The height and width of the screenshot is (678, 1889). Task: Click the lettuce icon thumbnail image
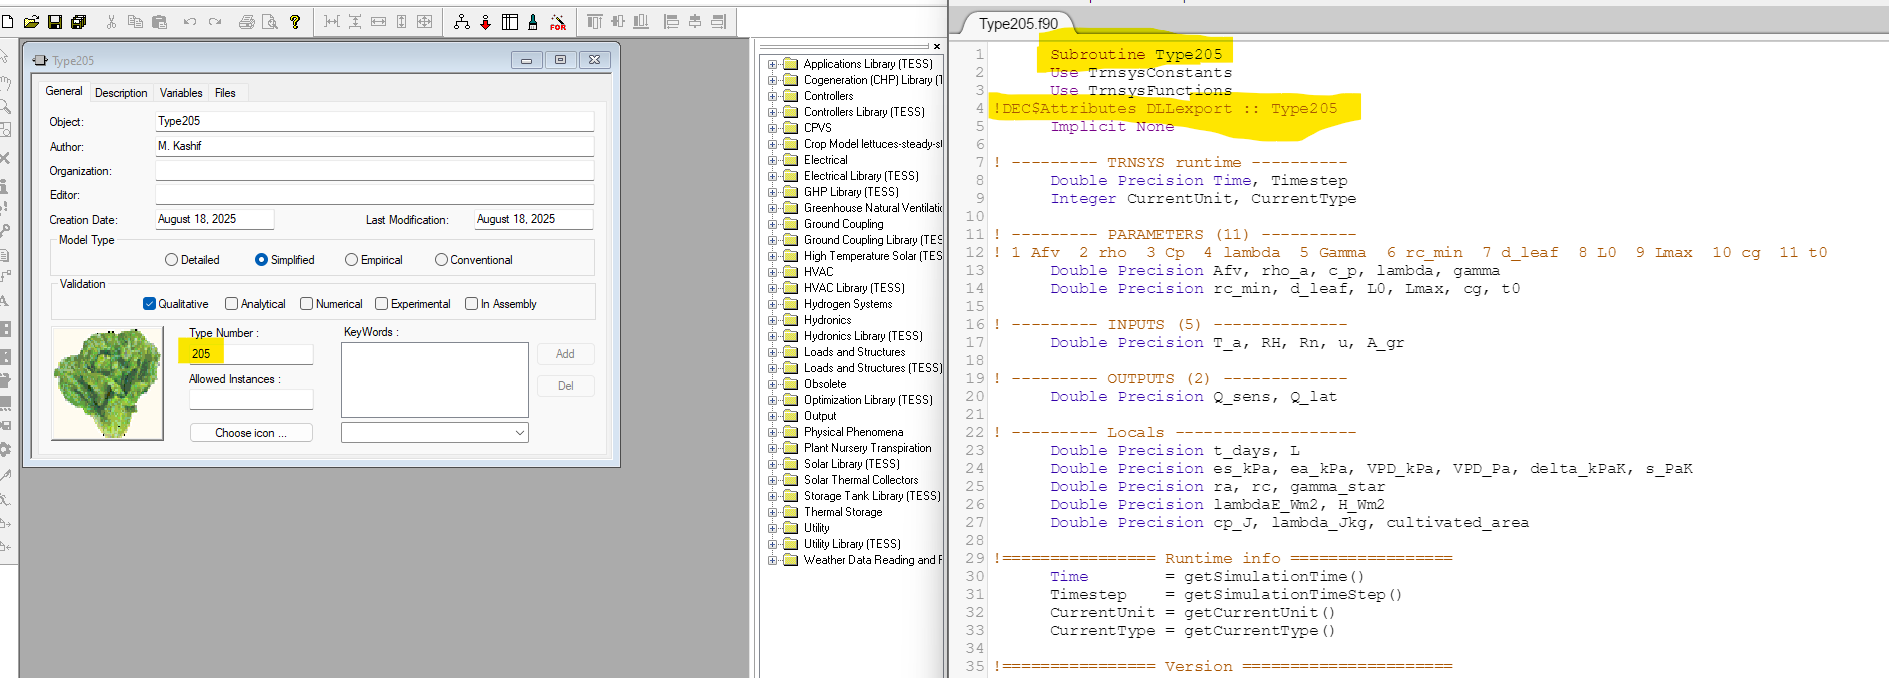pos(107,383)
